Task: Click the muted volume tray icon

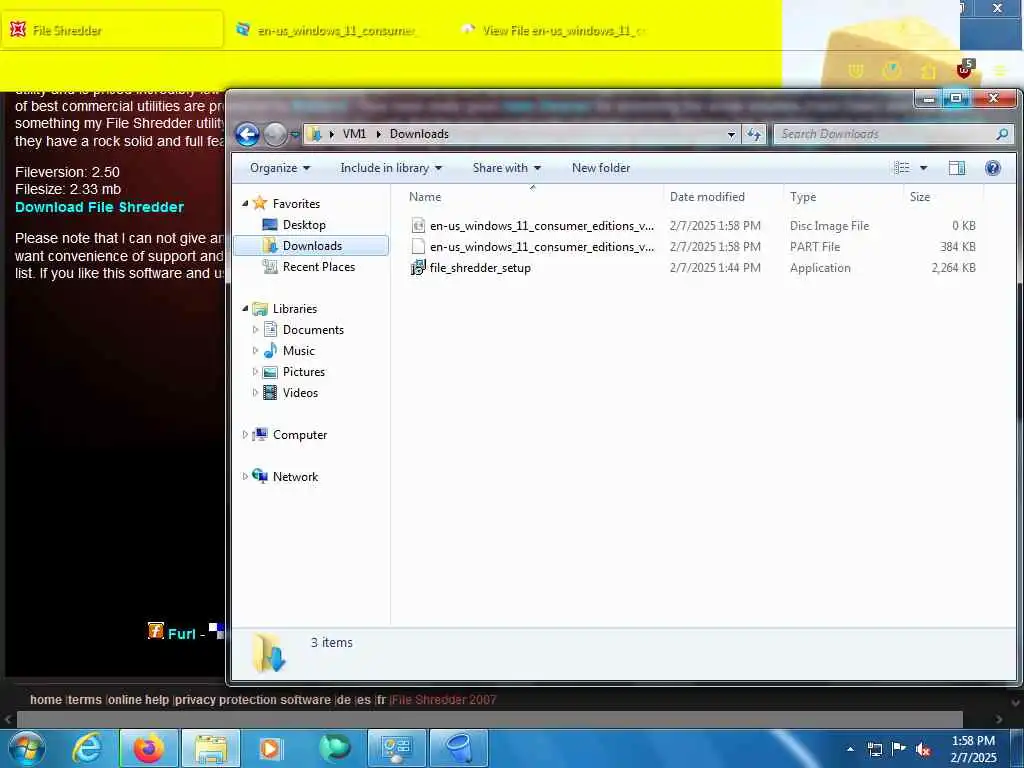Action: [923, 749]
